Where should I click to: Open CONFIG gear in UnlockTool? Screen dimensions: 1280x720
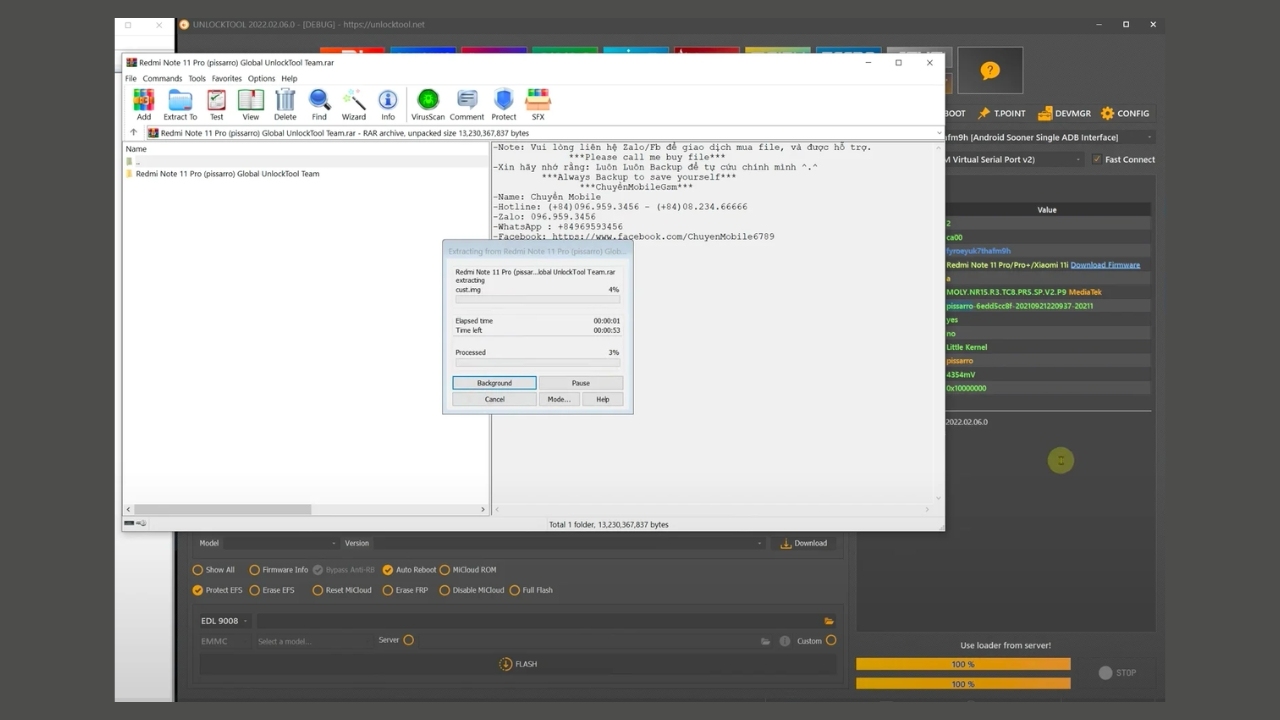click(x=1107, y=113)
